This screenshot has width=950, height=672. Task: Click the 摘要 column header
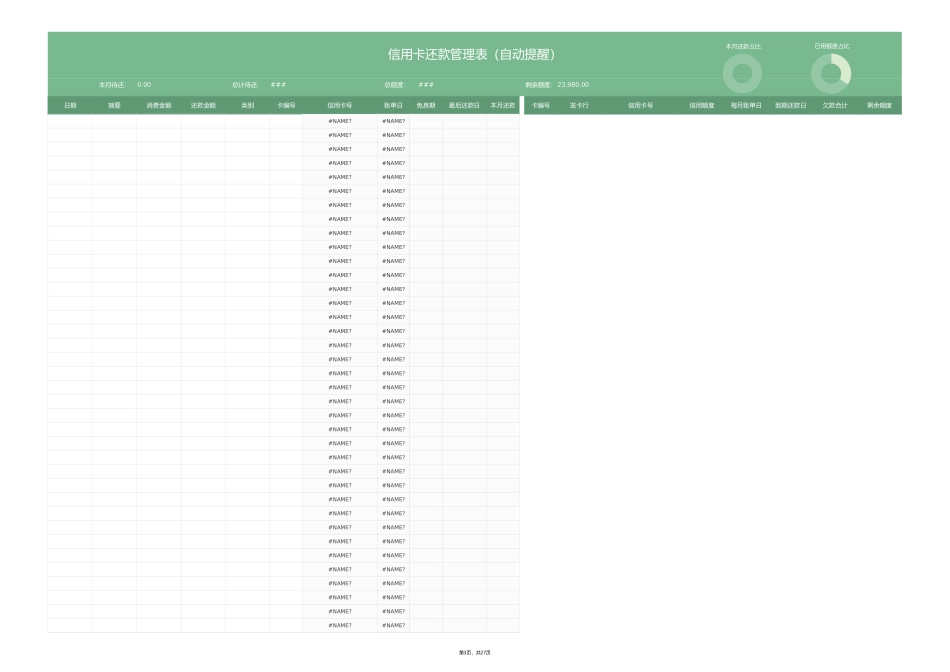pos(115,105)
